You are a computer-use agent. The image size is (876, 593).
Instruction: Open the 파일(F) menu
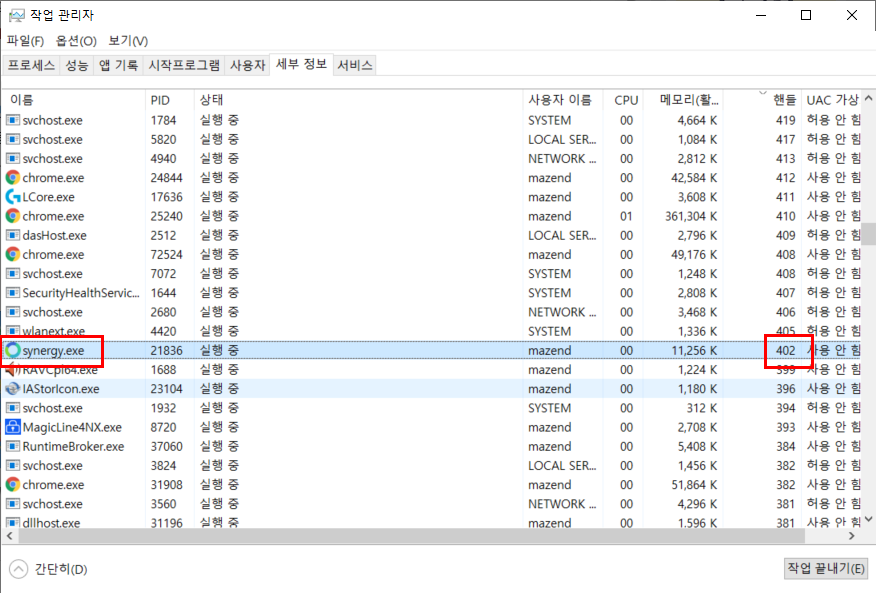tap(25, 41)
